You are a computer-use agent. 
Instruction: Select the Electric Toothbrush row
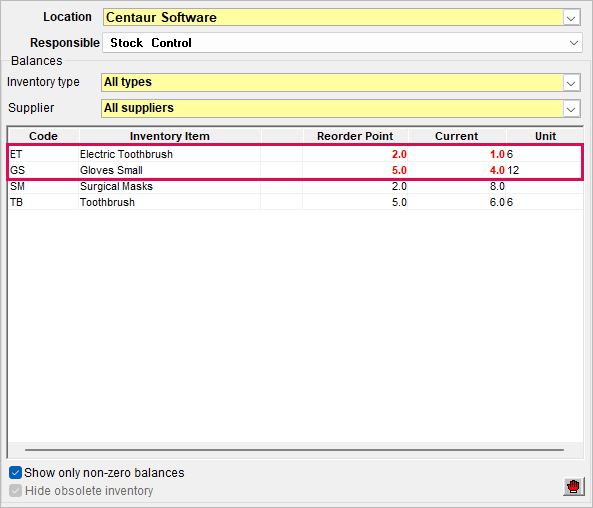[295, 154]
